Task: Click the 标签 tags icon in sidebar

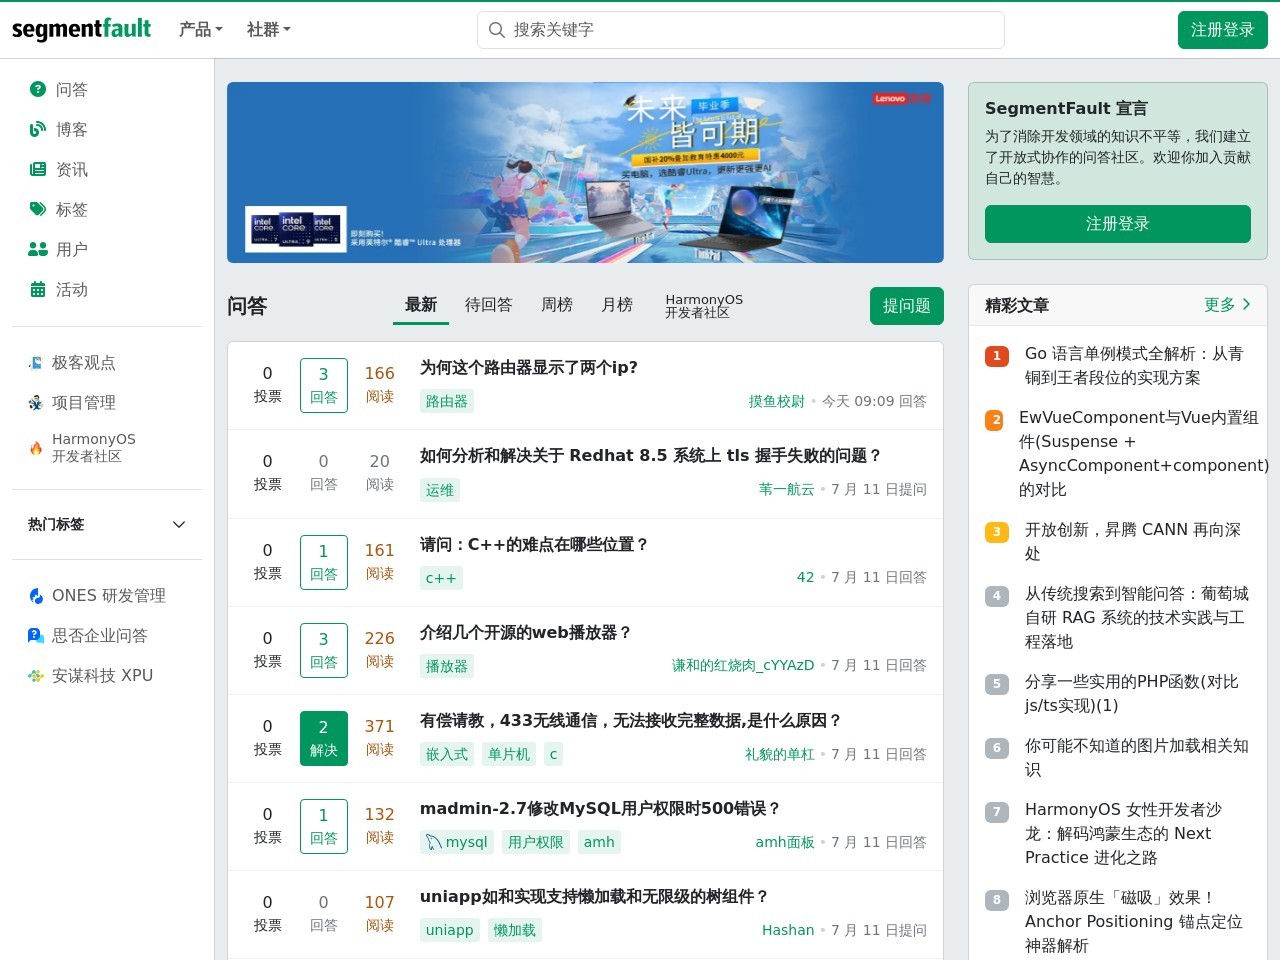Action: click(38, 209)
